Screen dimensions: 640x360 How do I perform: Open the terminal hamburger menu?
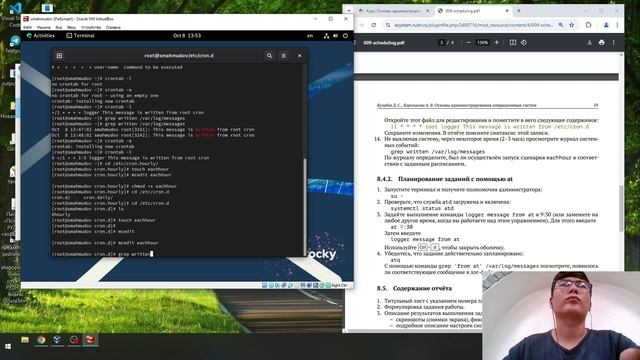[284, 56]
